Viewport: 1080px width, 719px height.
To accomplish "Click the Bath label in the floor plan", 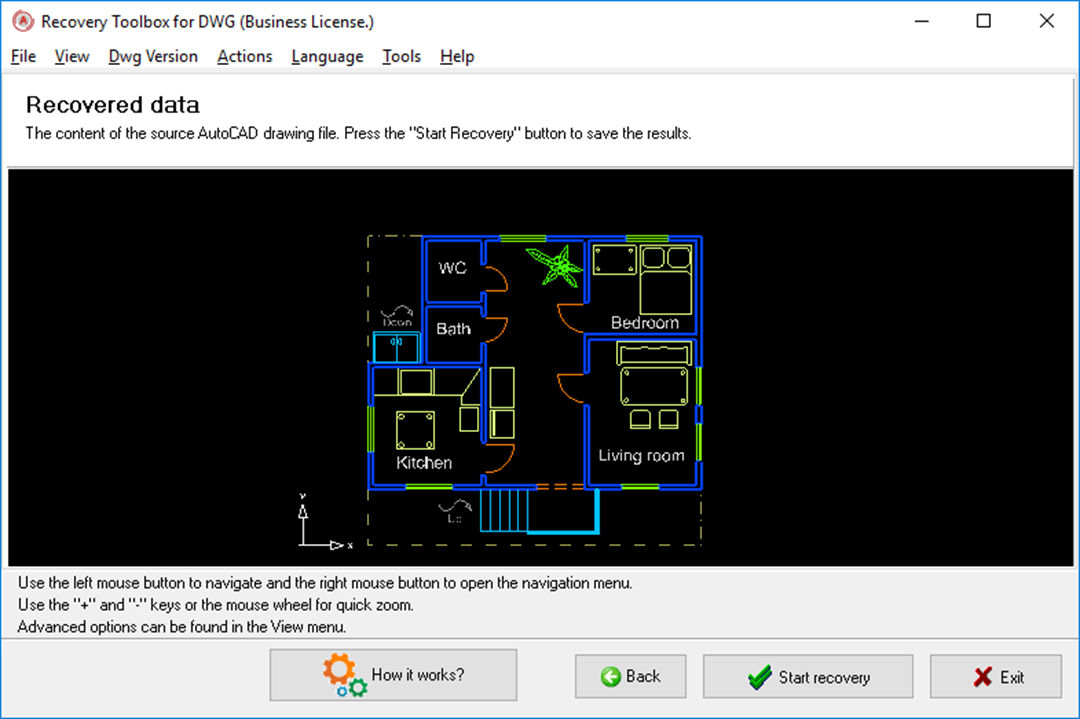I will pos(453,329).
